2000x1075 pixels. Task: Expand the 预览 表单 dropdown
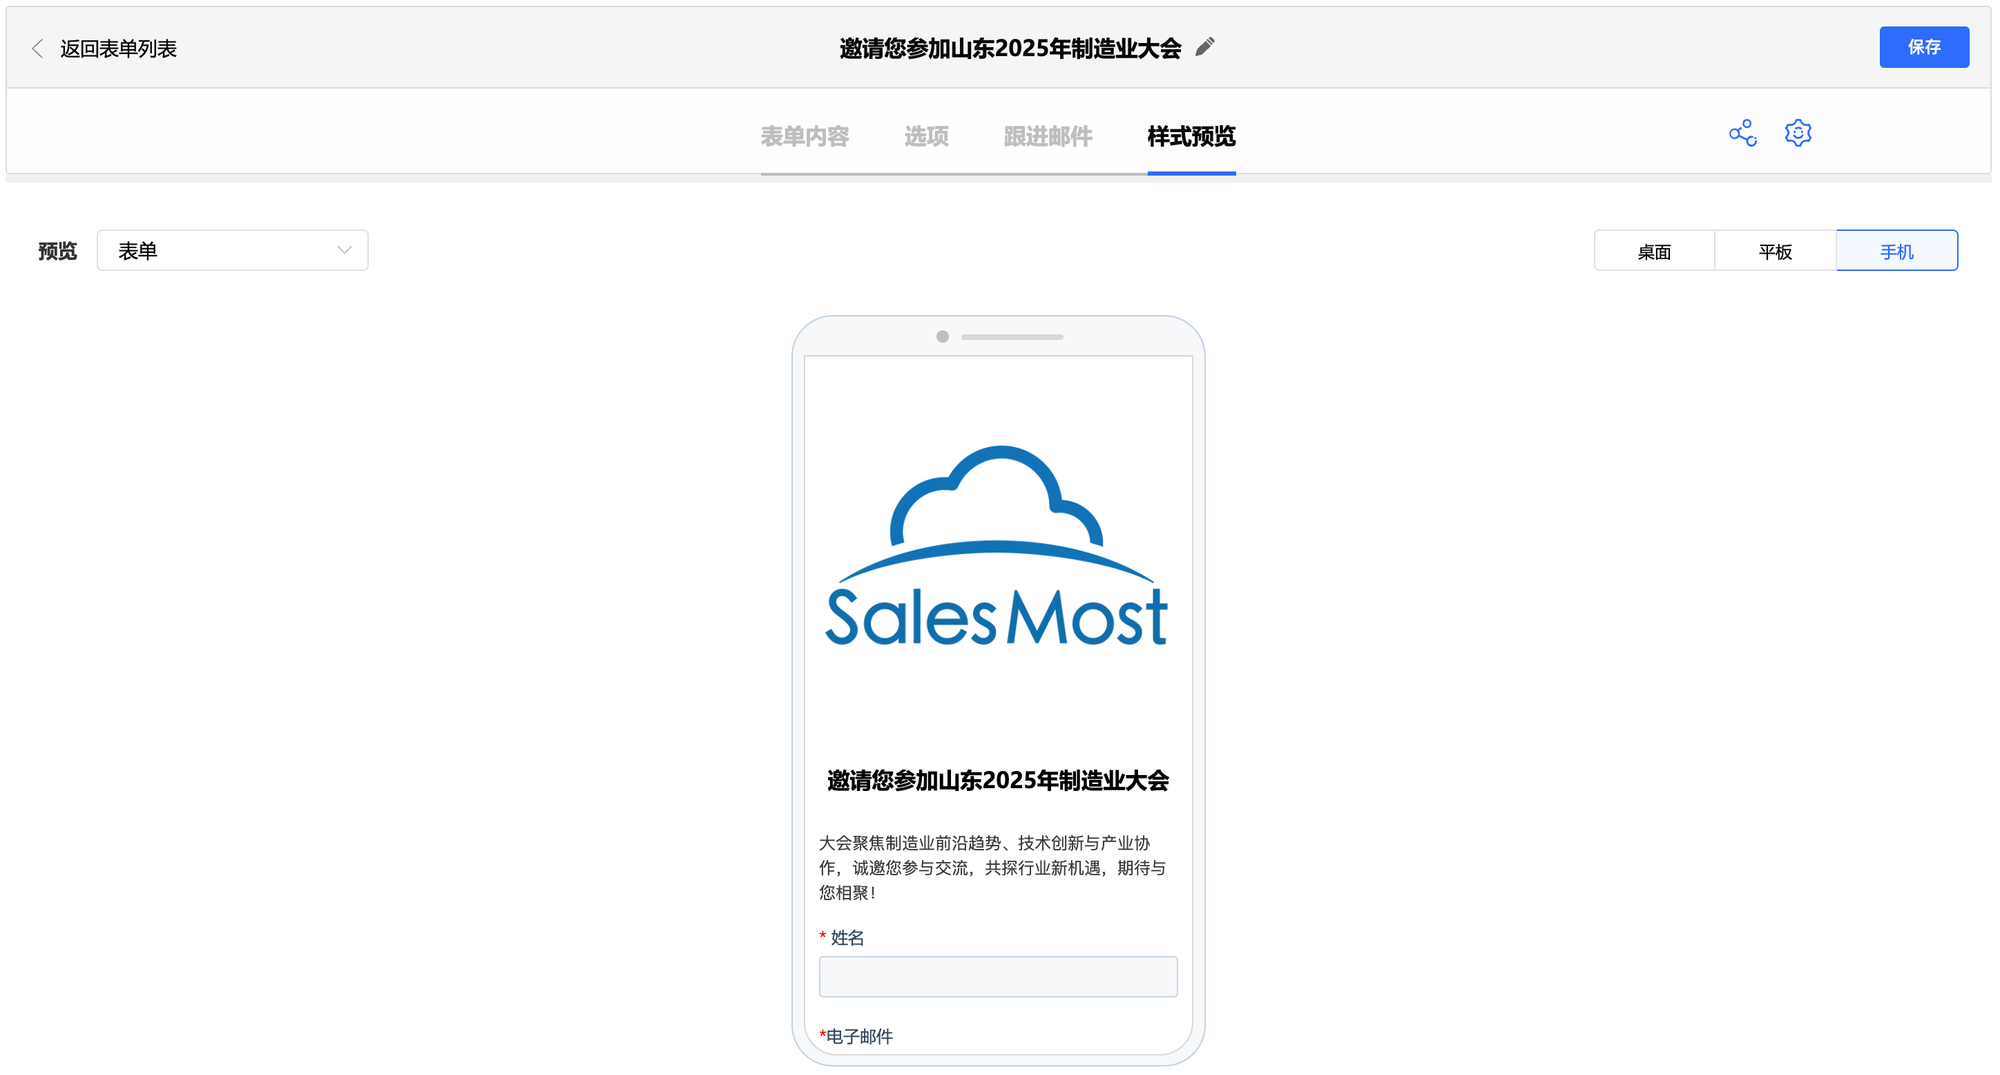click(x=233, y=250)
